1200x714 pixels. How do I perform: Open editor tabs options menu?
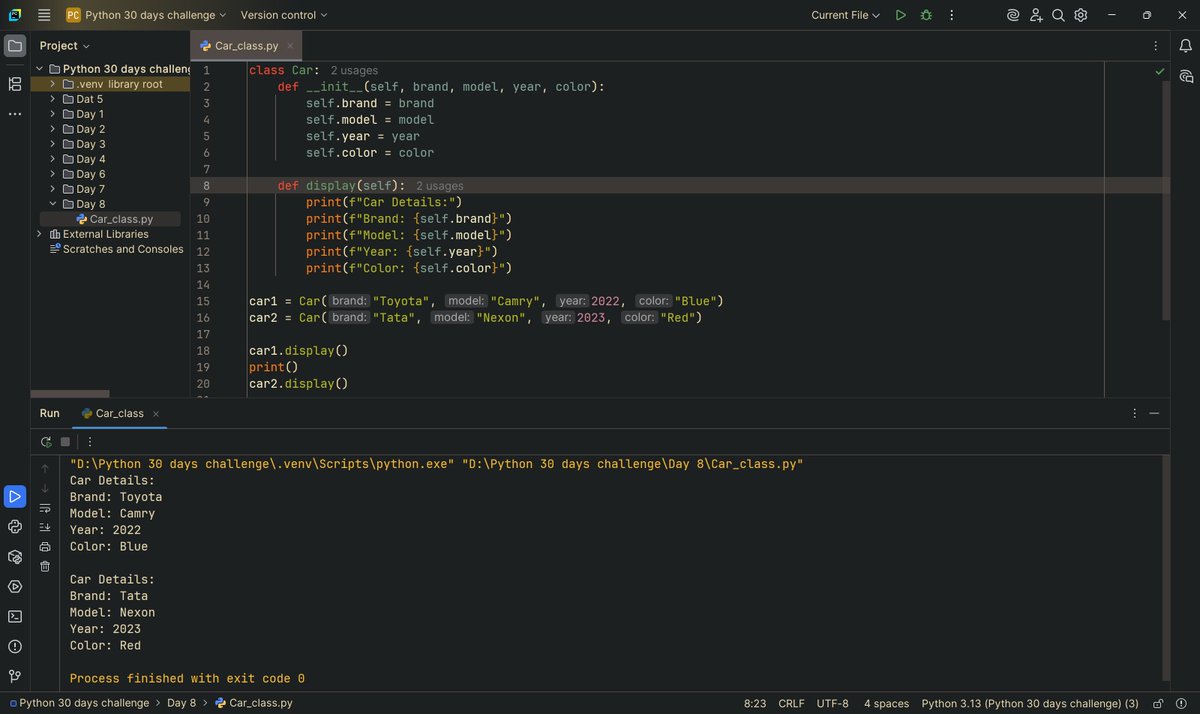(x=1156, y=46)
